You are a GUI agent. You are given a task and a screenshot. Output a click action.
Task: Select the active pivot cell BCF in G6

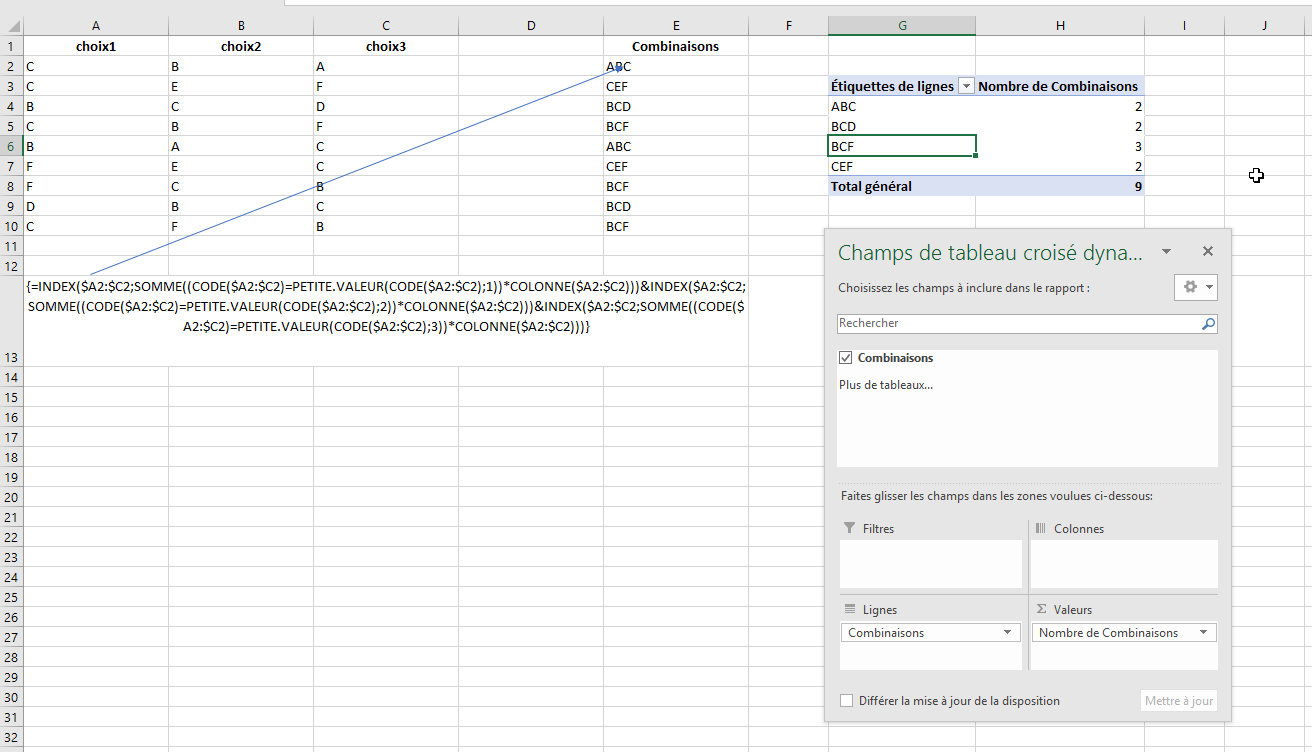click(902, 146)
